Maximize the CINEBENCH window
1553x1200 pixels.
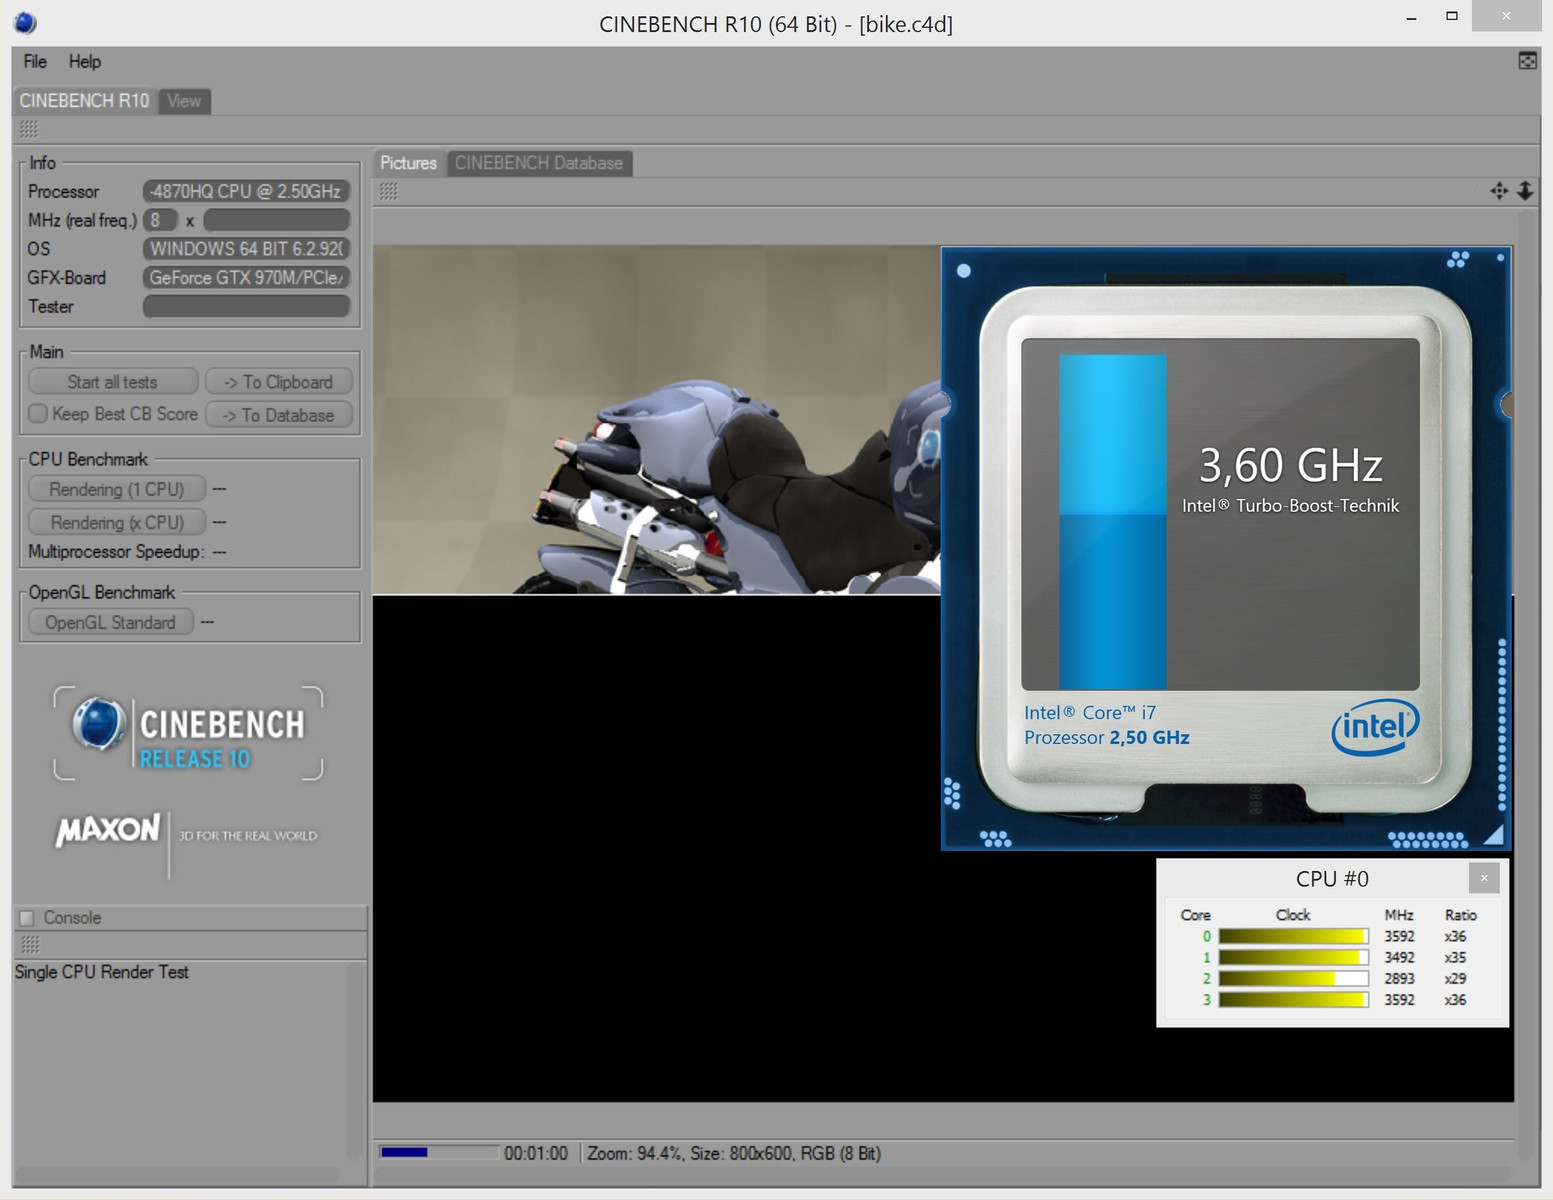[x=1452, y=16]
